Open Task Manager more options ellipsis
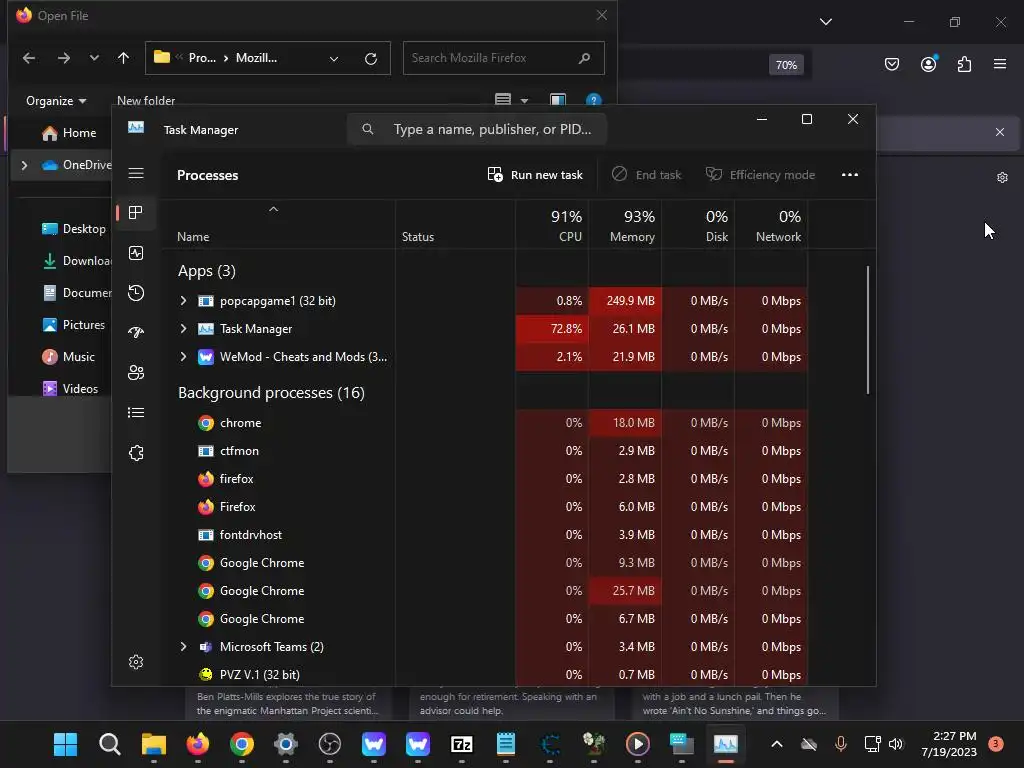 [850, 174]
